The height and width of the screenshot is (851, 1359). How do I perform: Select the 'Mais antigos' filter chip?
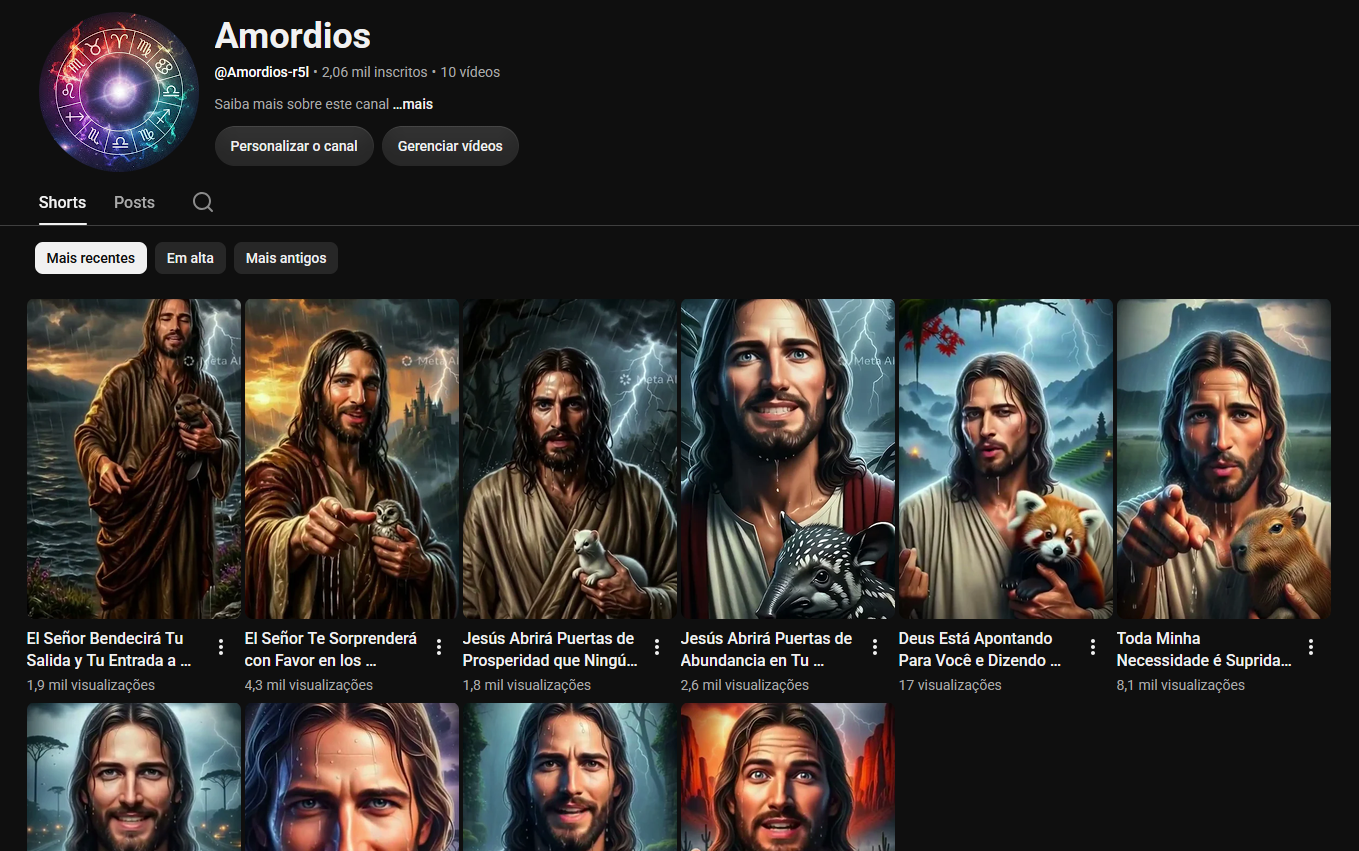tap(286, 258)
